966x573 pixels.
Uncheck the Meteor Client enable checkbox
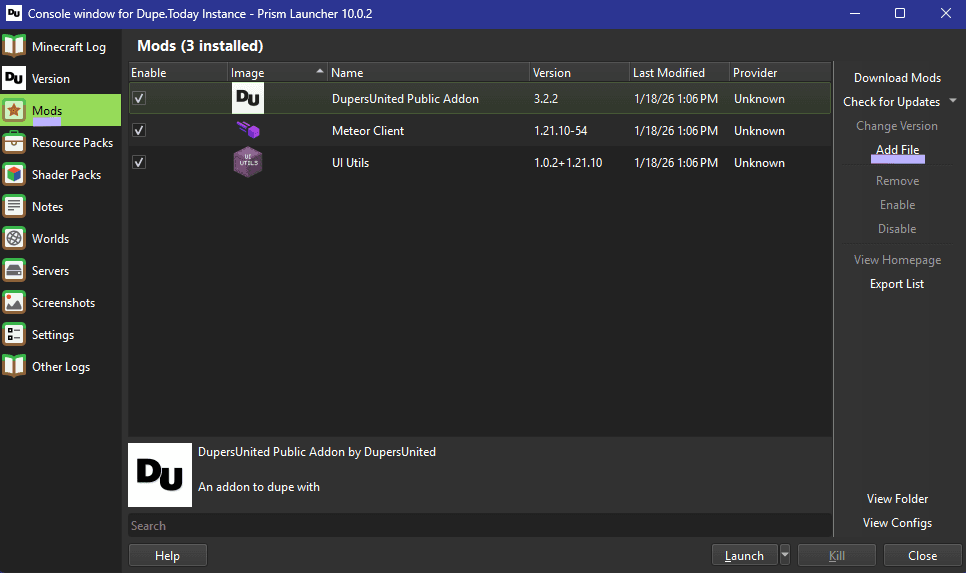pos(139,130)
